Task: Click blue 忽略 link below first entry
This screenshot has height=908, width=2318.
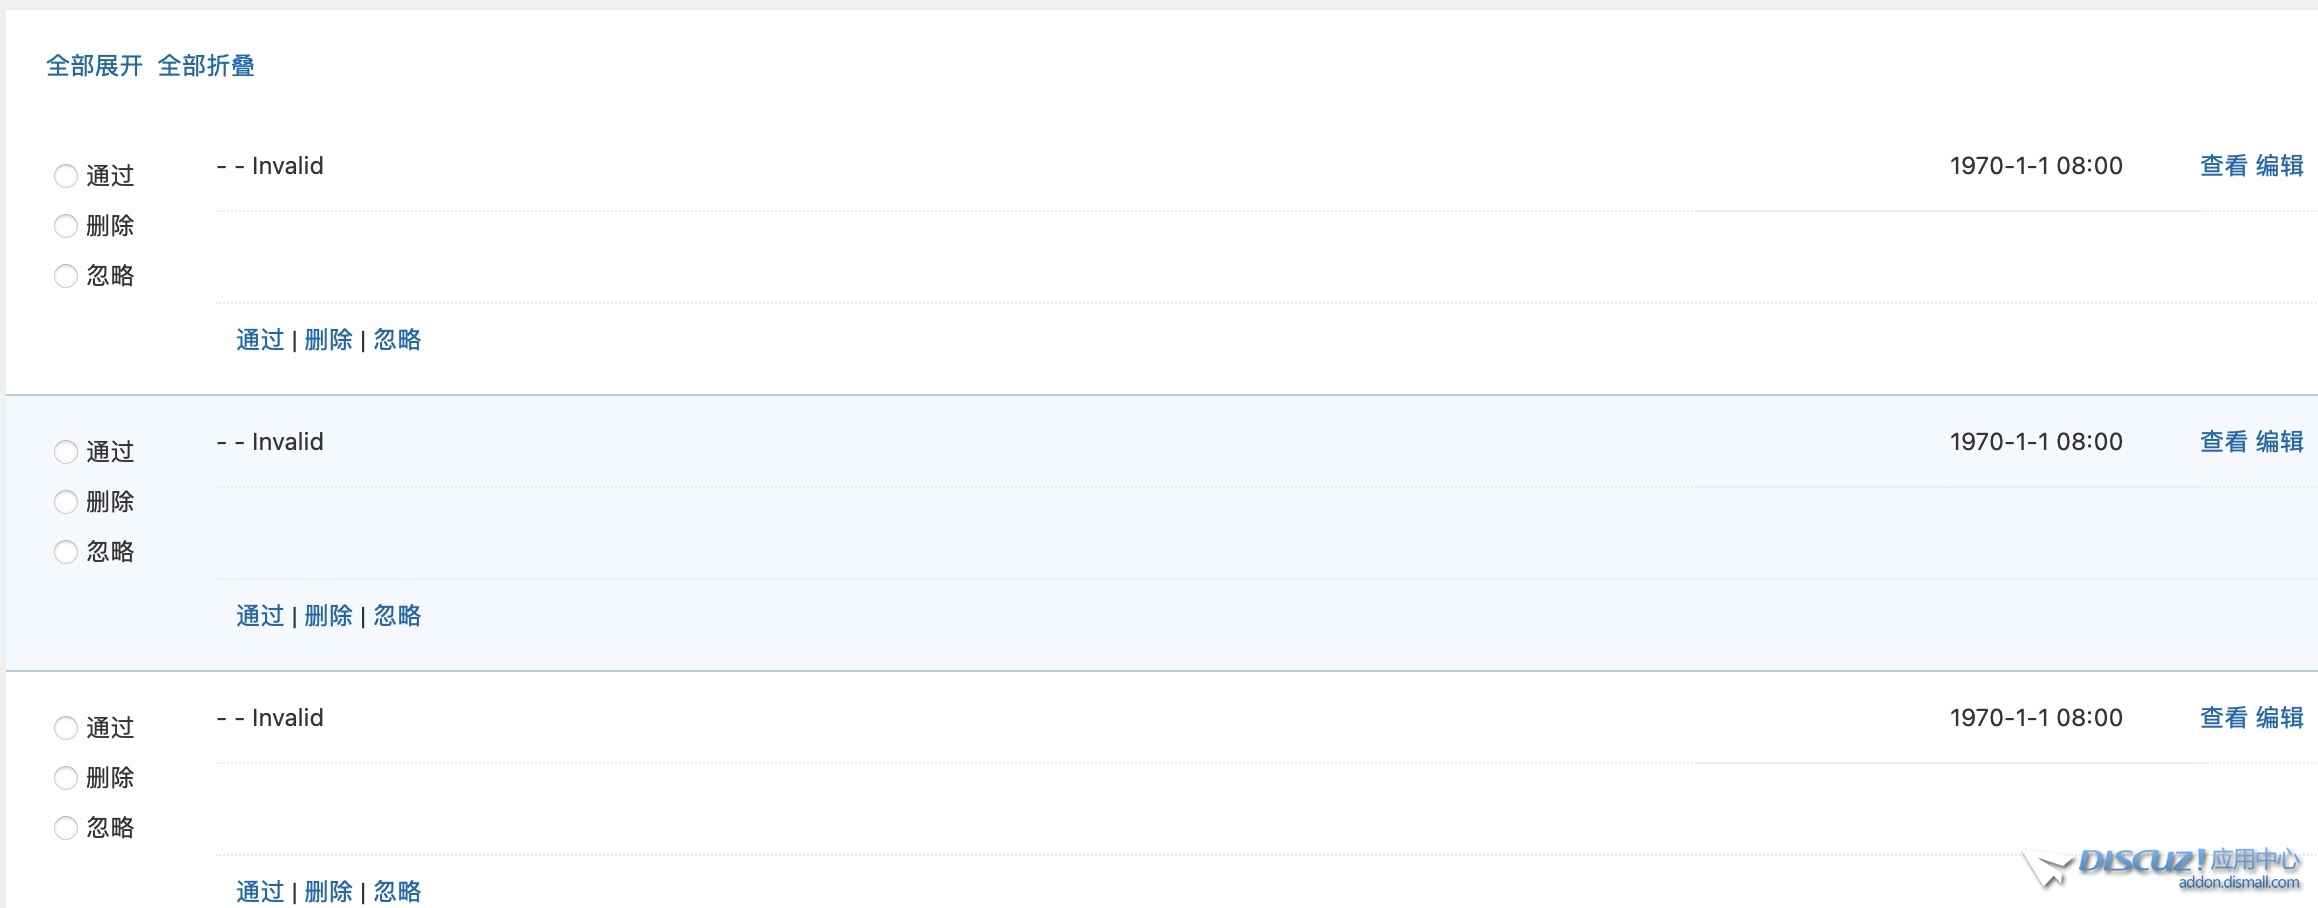Action: point(397,340)
